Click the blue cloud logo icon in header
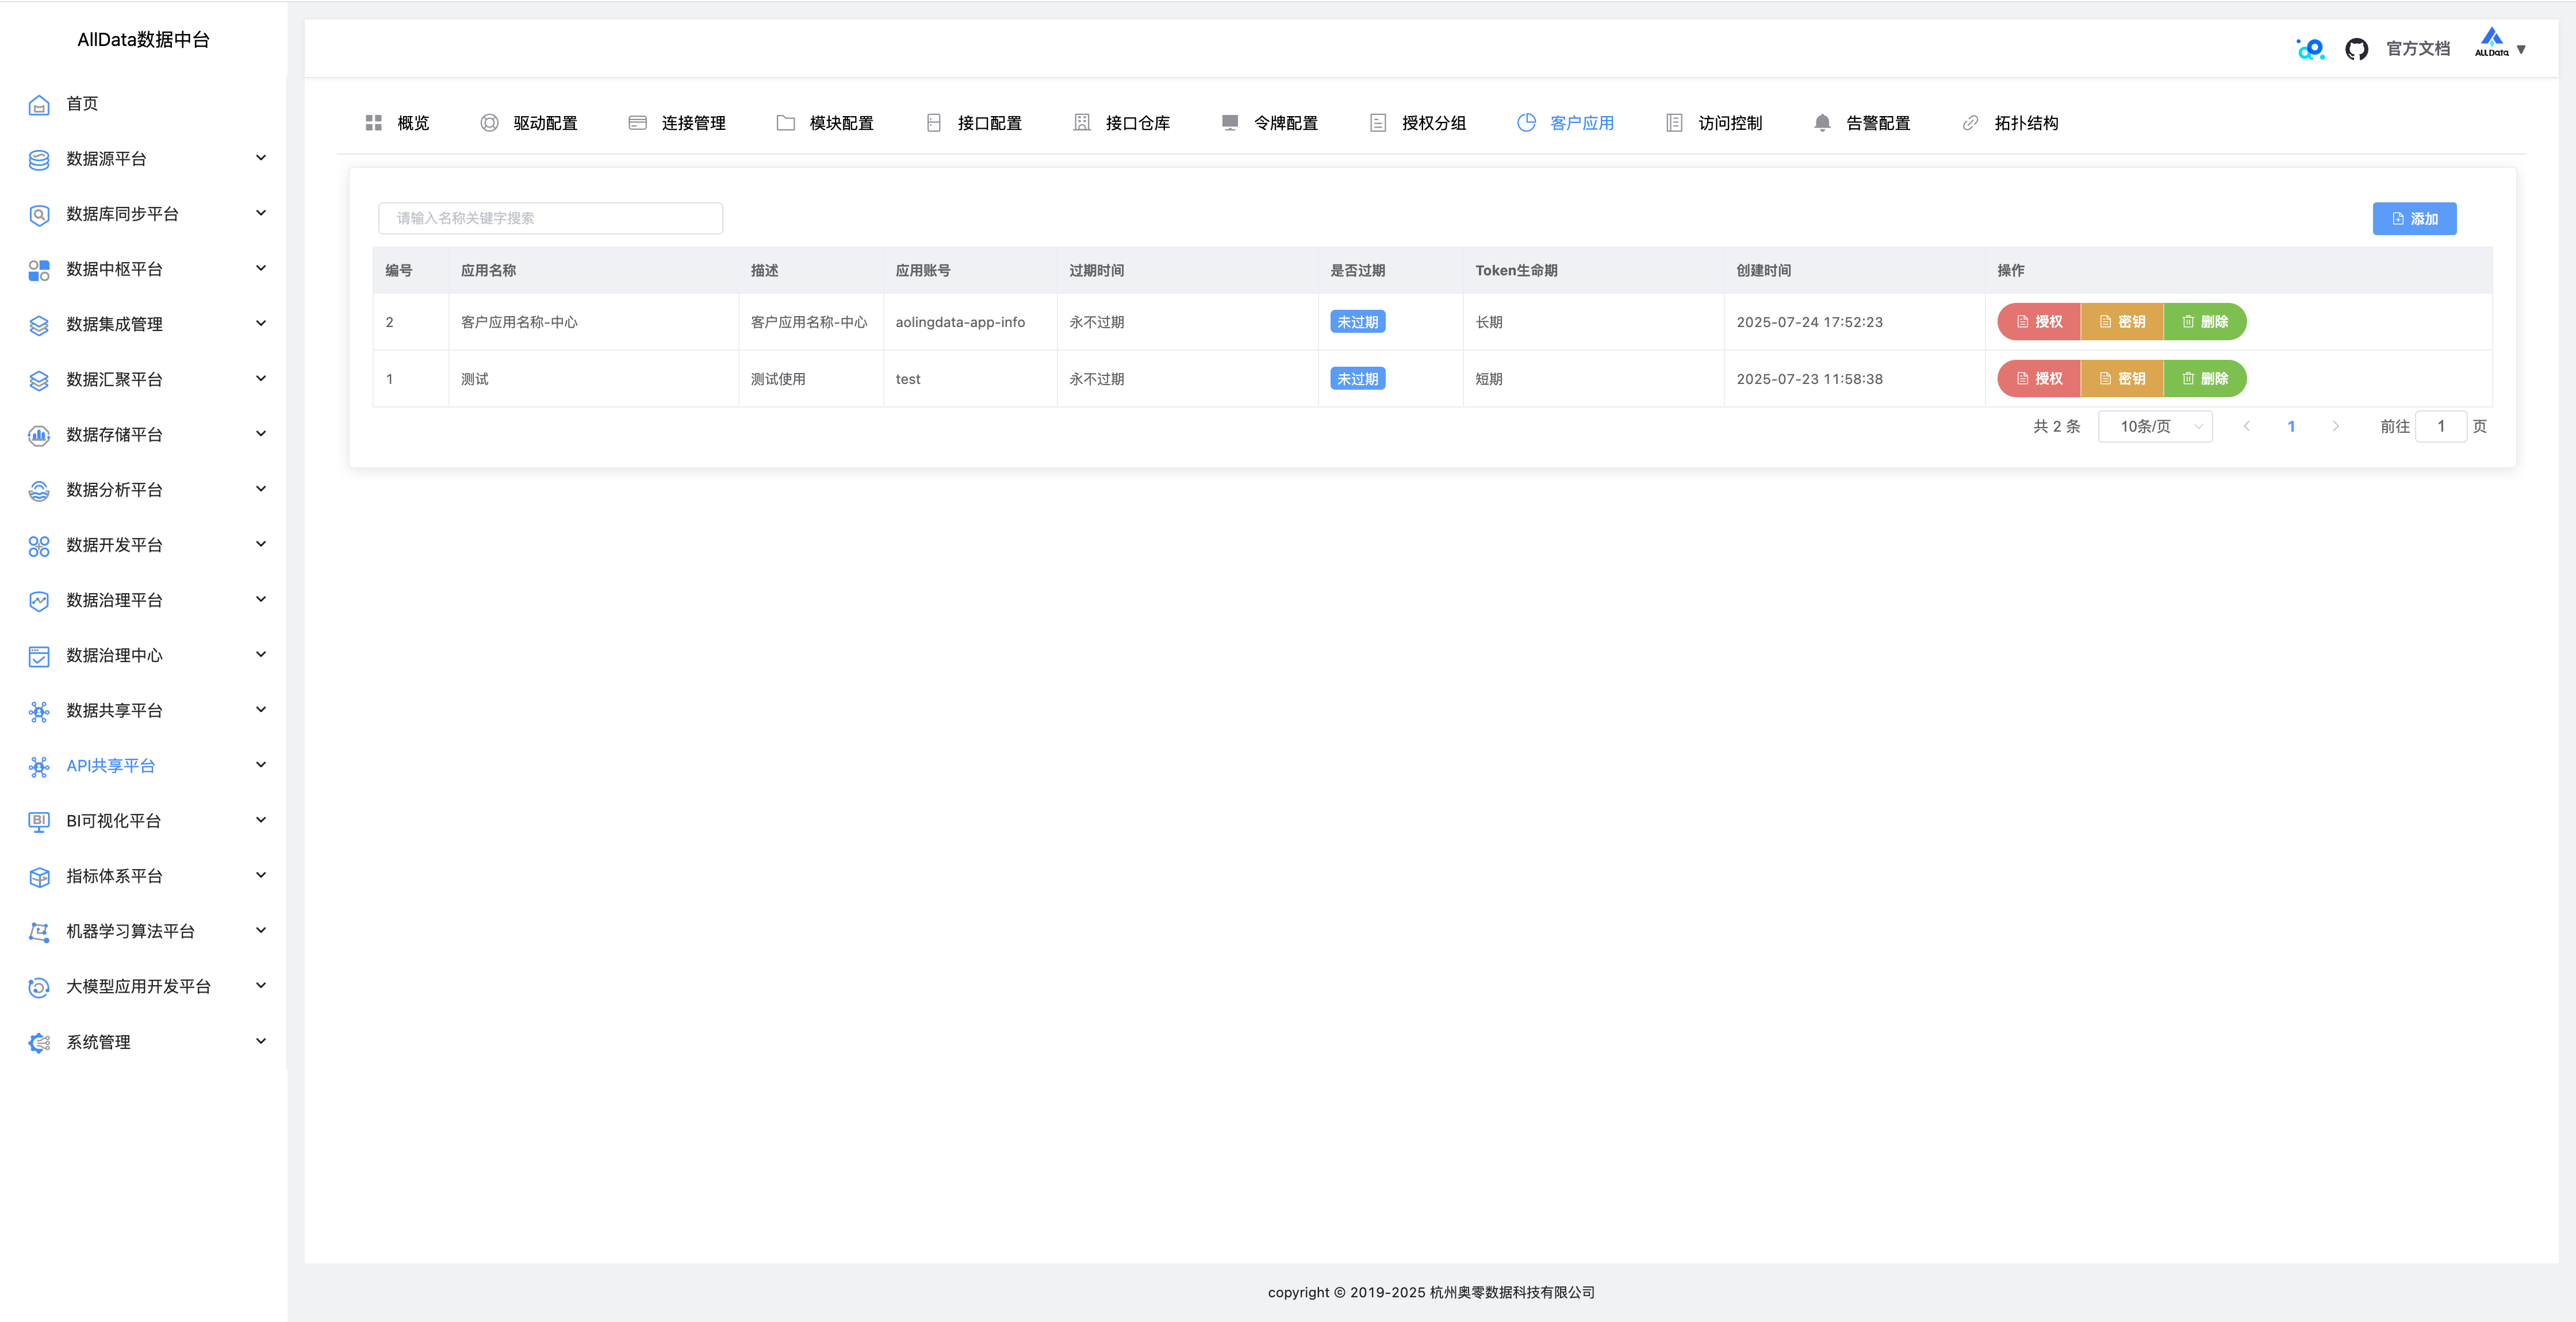The image size is (2576, 1322). click(2310, 49)
